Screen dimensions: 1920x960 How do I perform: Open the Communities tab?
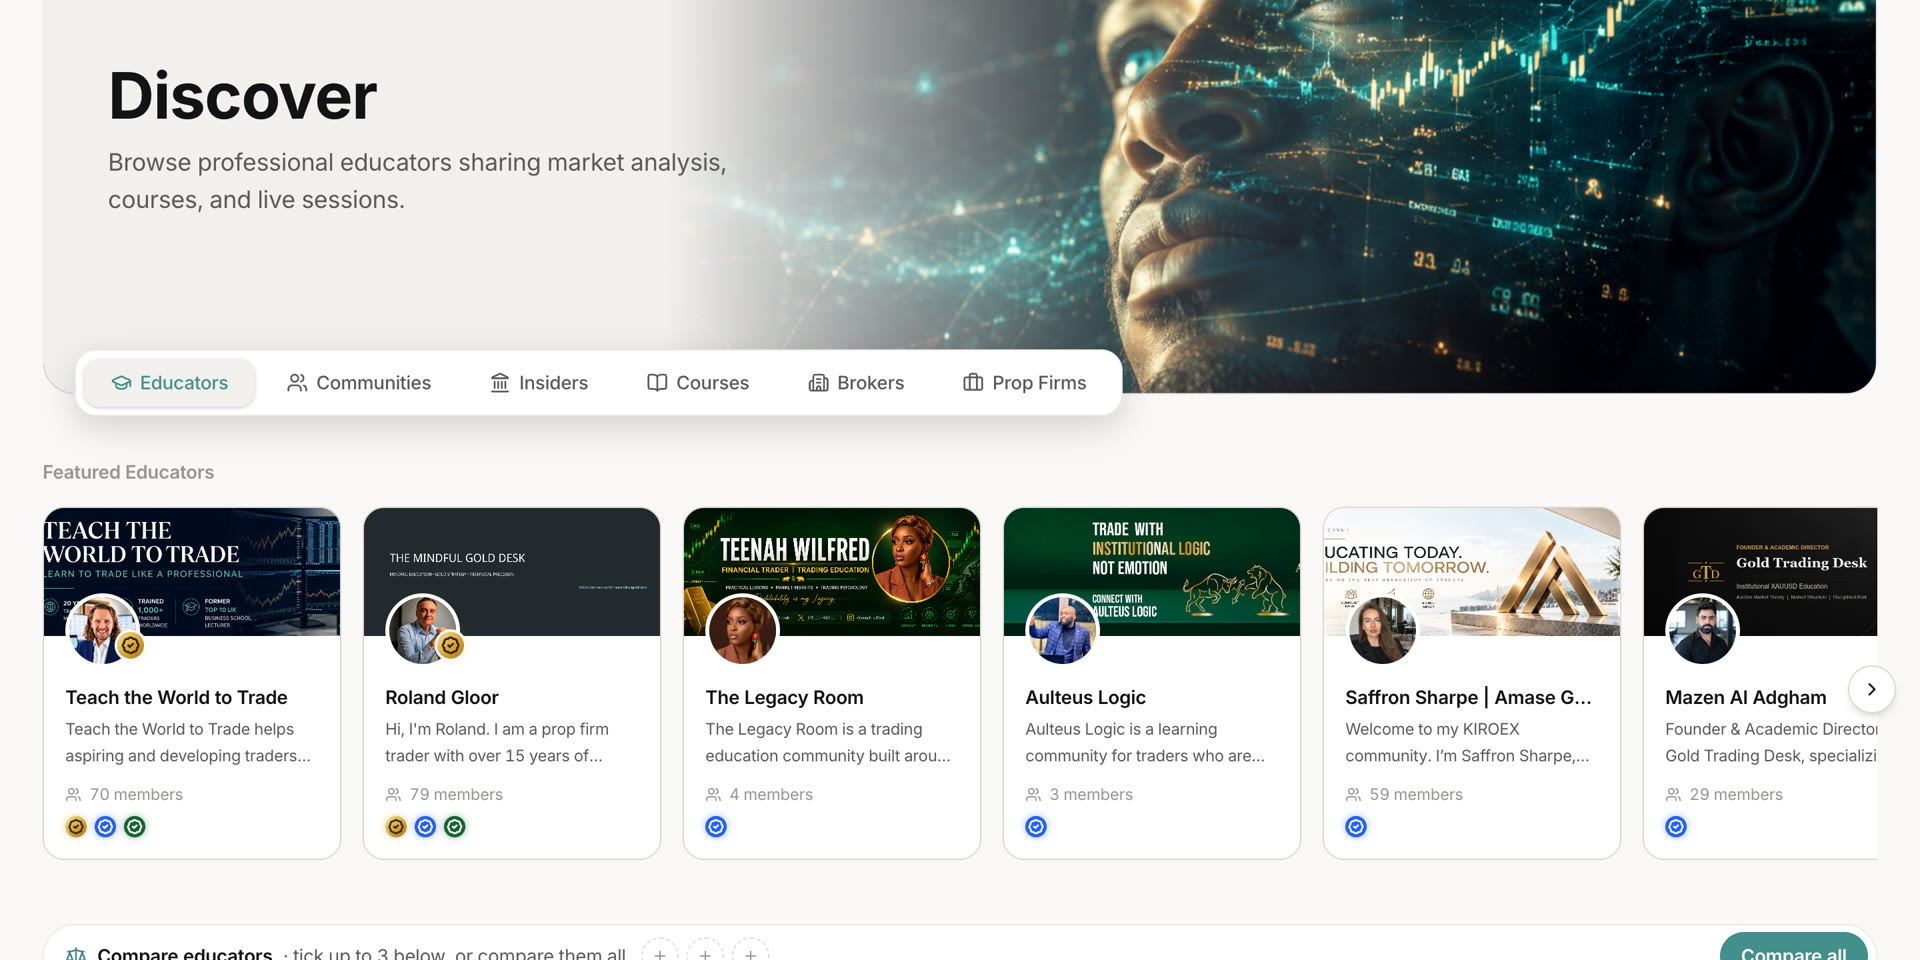tap(358, 383)
